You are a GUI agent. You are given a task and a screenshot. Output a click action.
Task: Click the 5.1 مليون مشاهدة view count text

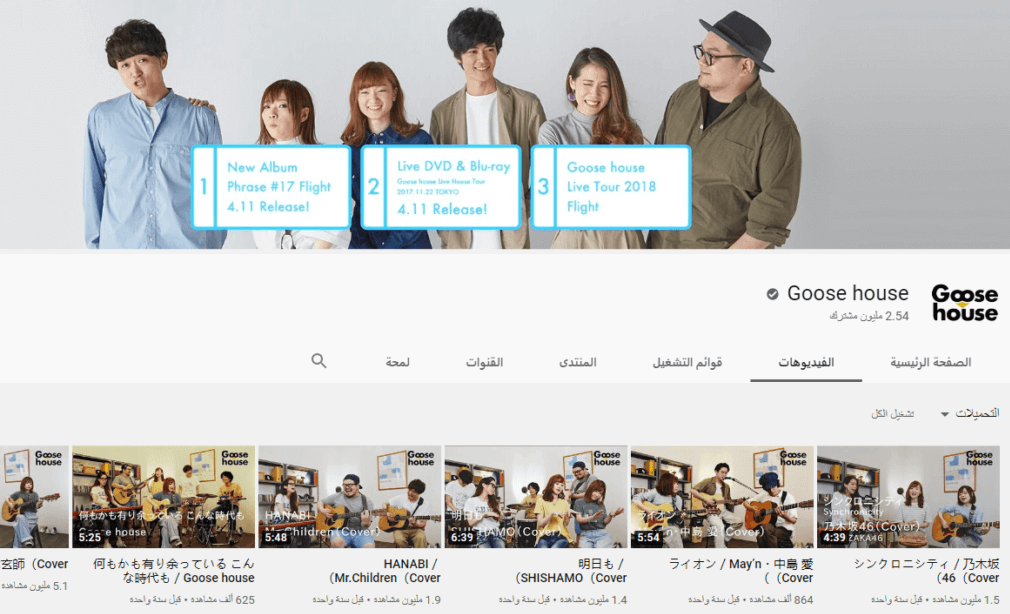coord(34,586)
